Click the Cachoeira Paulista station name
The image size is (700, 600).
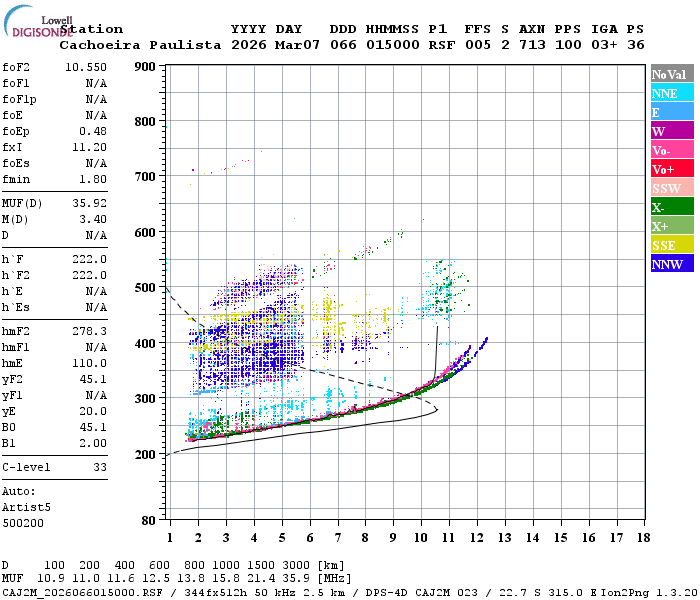tap(140, 45)
